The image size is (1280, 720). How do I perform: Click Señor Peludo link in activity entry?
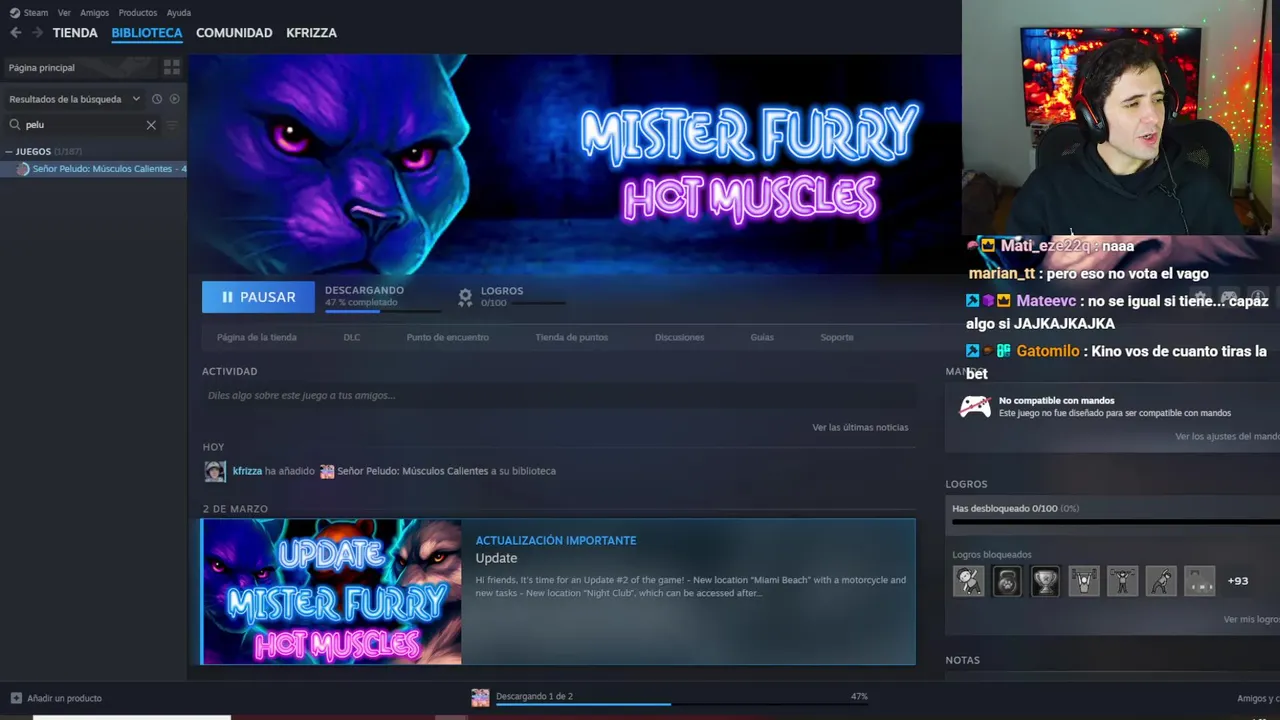[x=412, y=471]
